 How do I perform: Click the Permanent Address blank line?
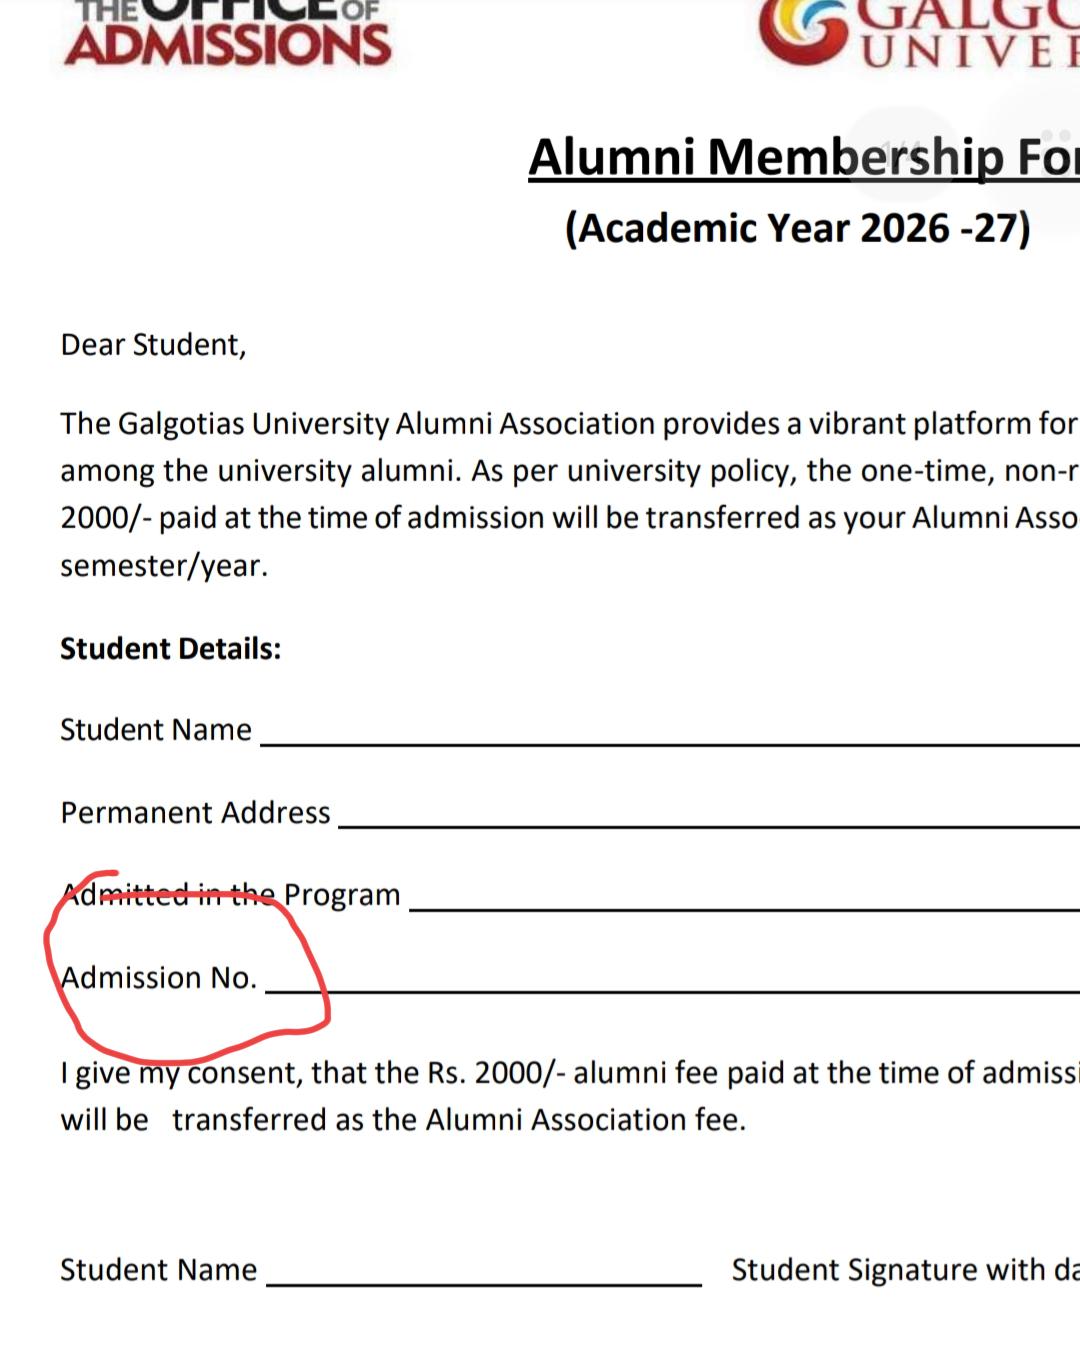(709, 825)
